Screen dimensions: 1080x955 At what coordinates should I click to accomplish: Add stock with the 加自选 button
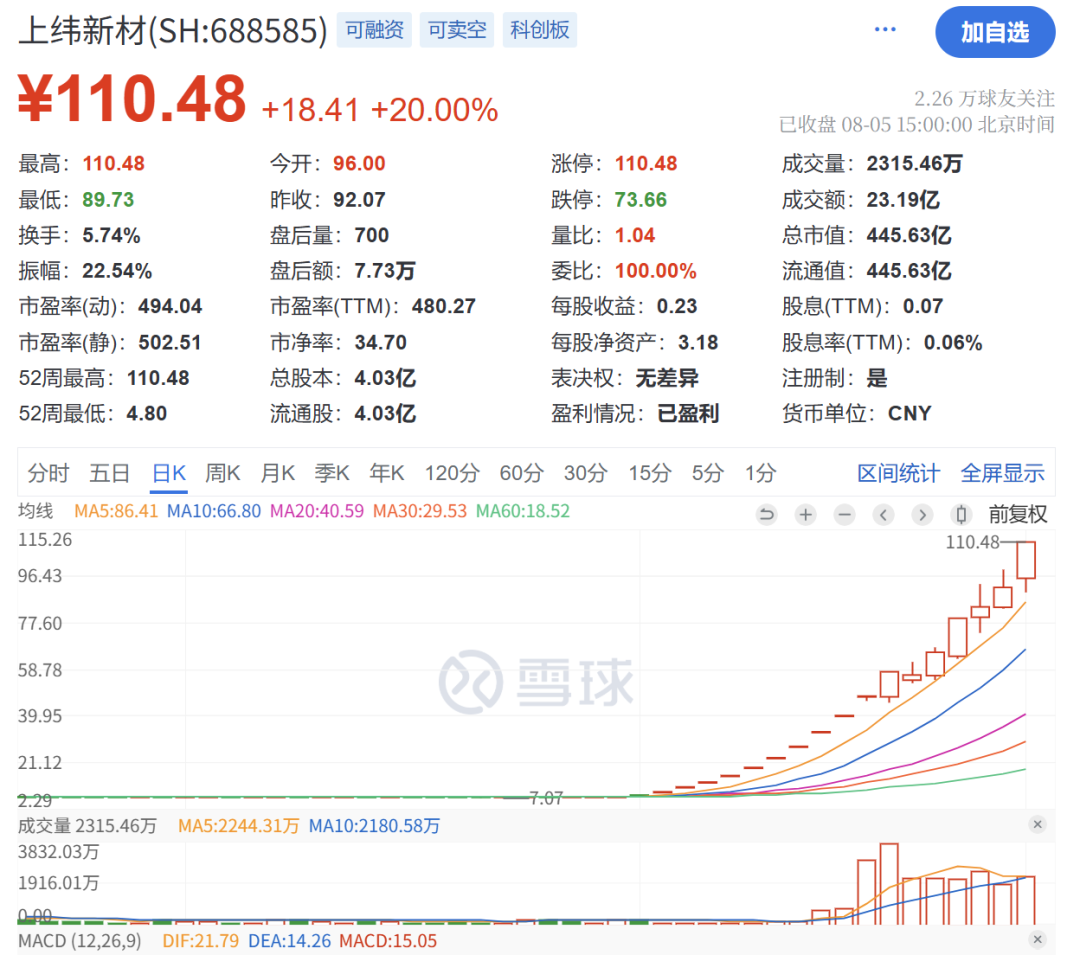tap(995, 32)
